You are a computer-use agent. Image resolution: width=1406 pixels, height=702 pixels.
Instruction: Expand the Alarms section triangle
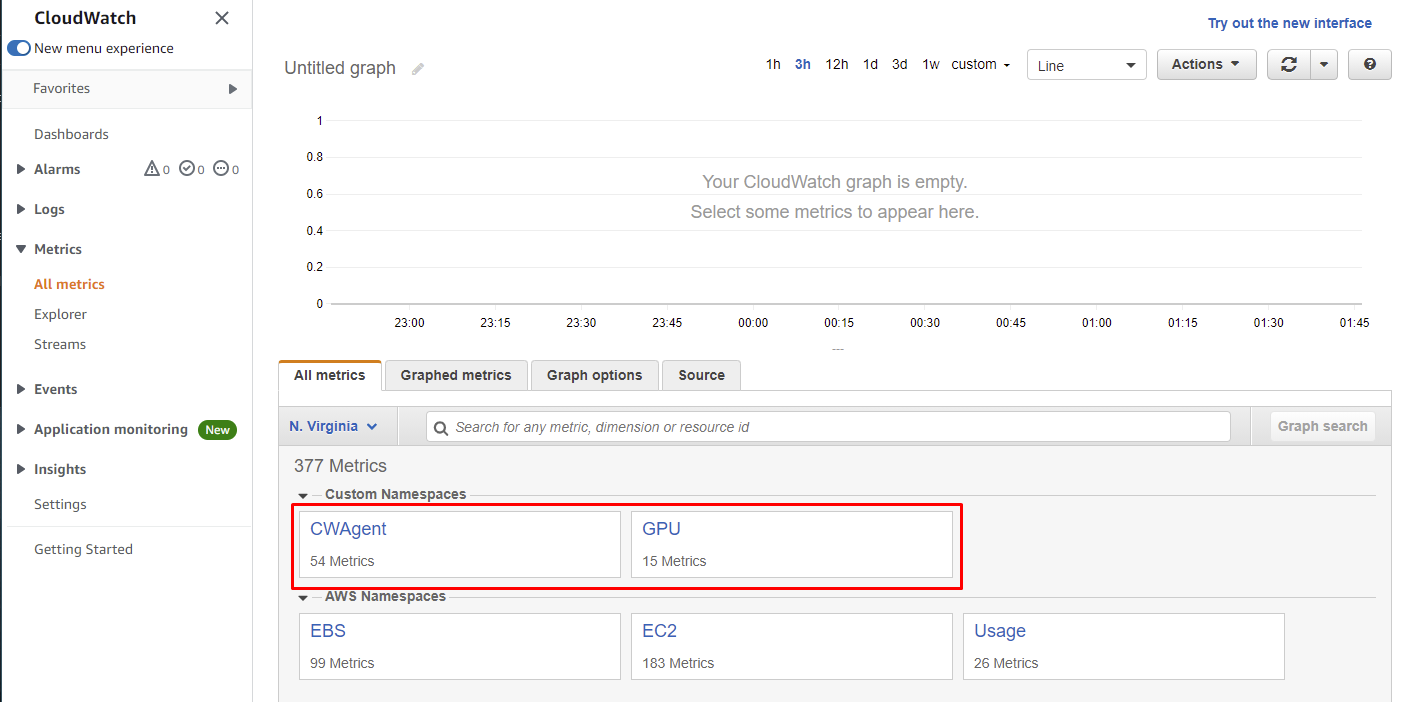[21, 169]
